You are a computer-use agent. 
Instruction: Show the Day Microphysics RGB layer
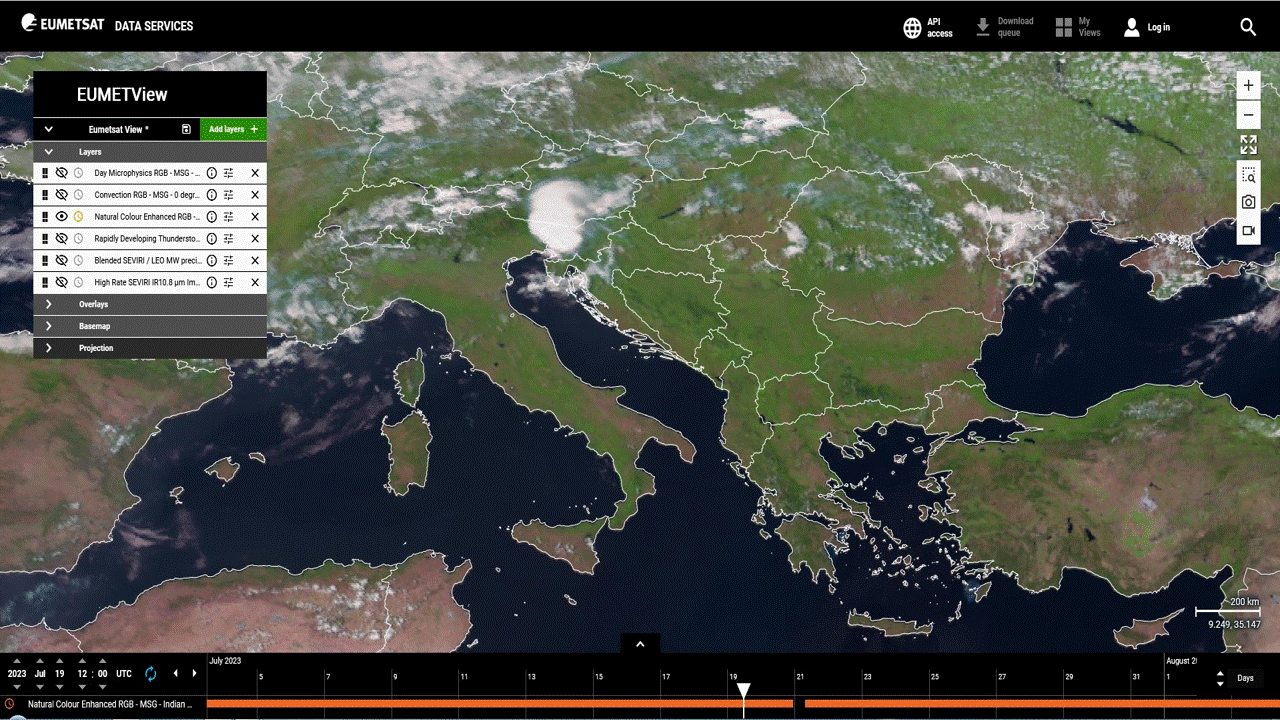(x=61, y=173)
